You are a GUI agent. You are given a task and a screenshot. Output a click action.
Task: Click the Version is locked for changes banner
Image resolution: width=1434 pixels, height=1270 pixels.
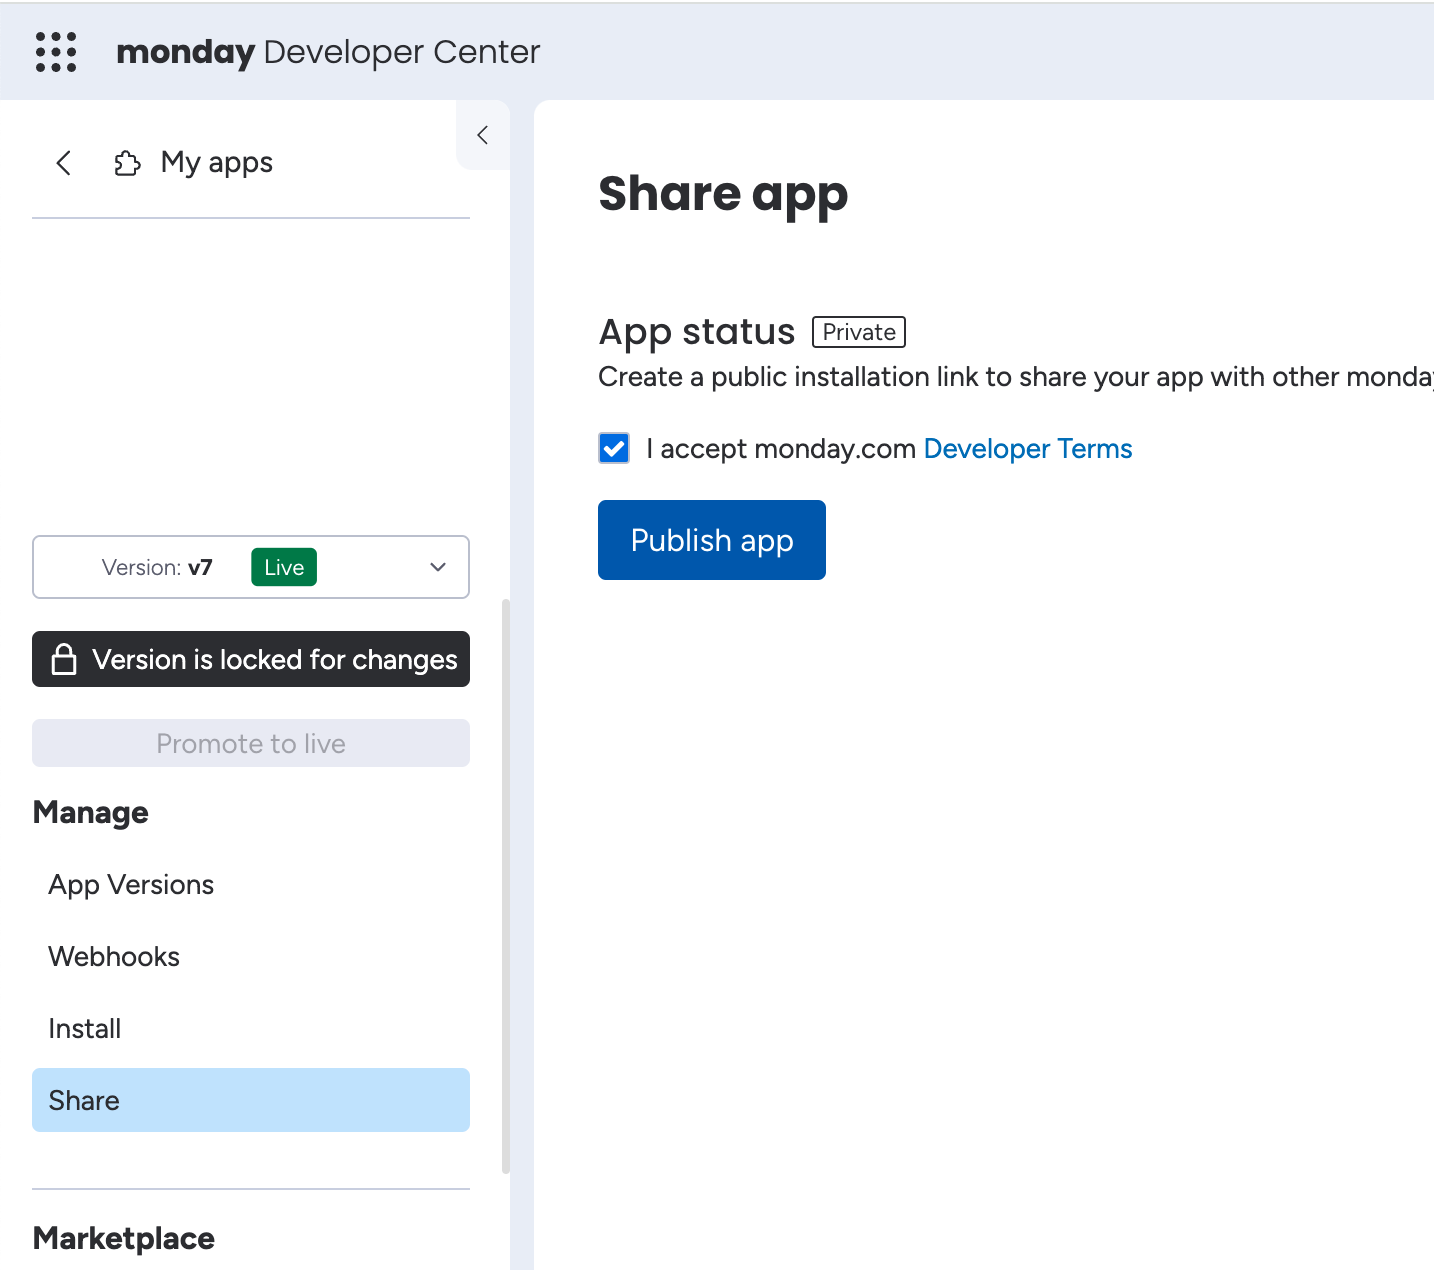[x=251, y=659]
